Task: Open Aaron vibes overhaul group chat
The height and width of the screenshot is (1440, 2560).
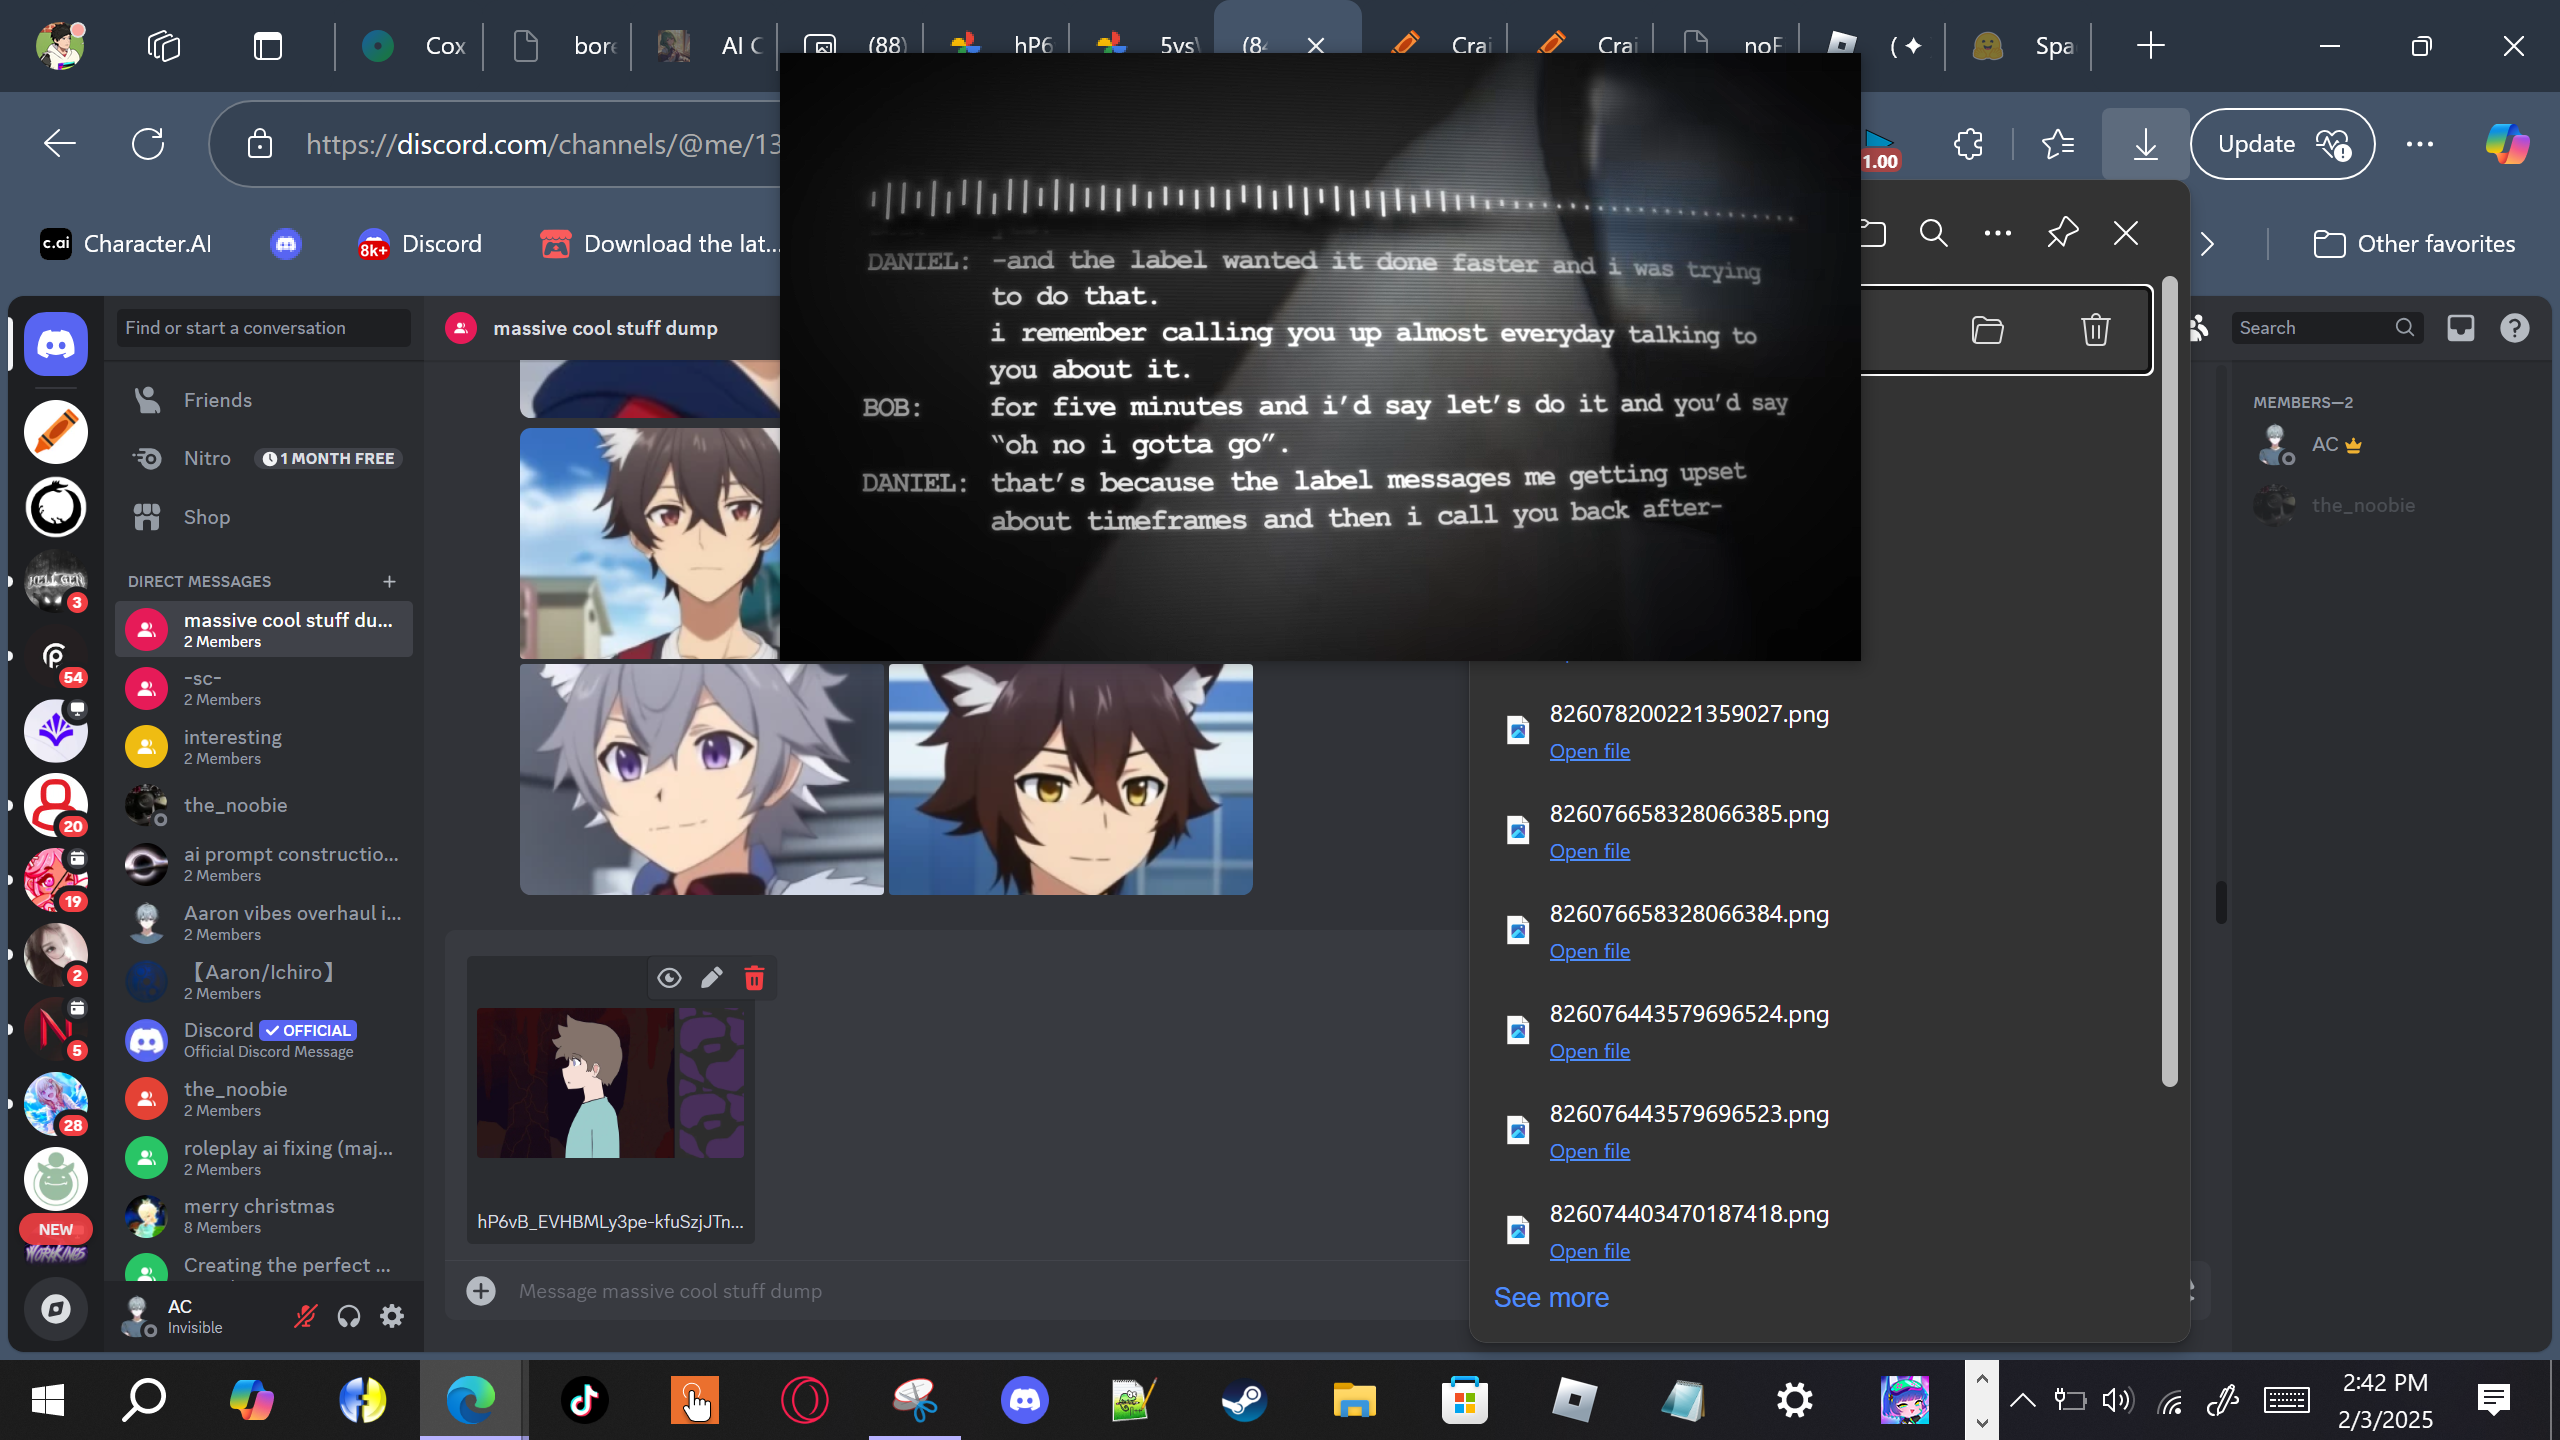Action: point(264,923)
